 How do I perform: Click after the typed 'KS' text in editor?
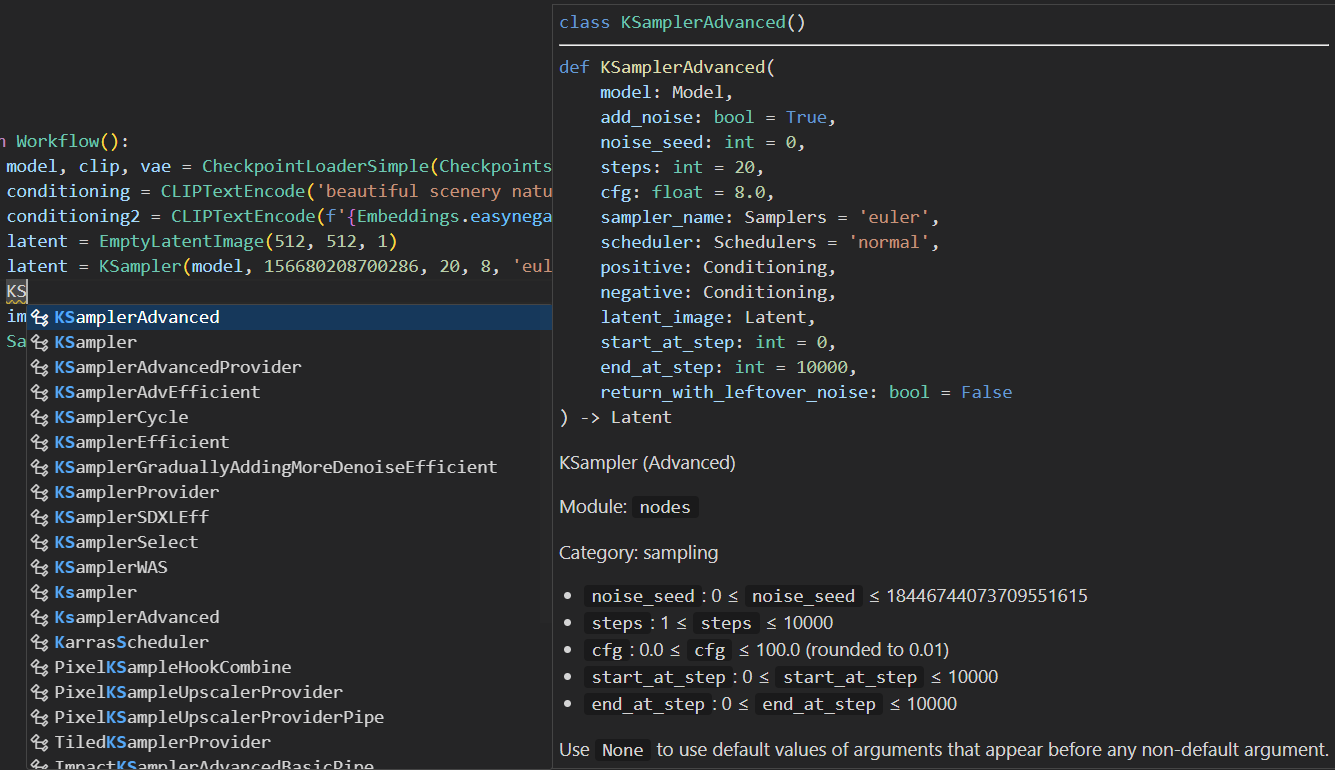pos(29,291)
